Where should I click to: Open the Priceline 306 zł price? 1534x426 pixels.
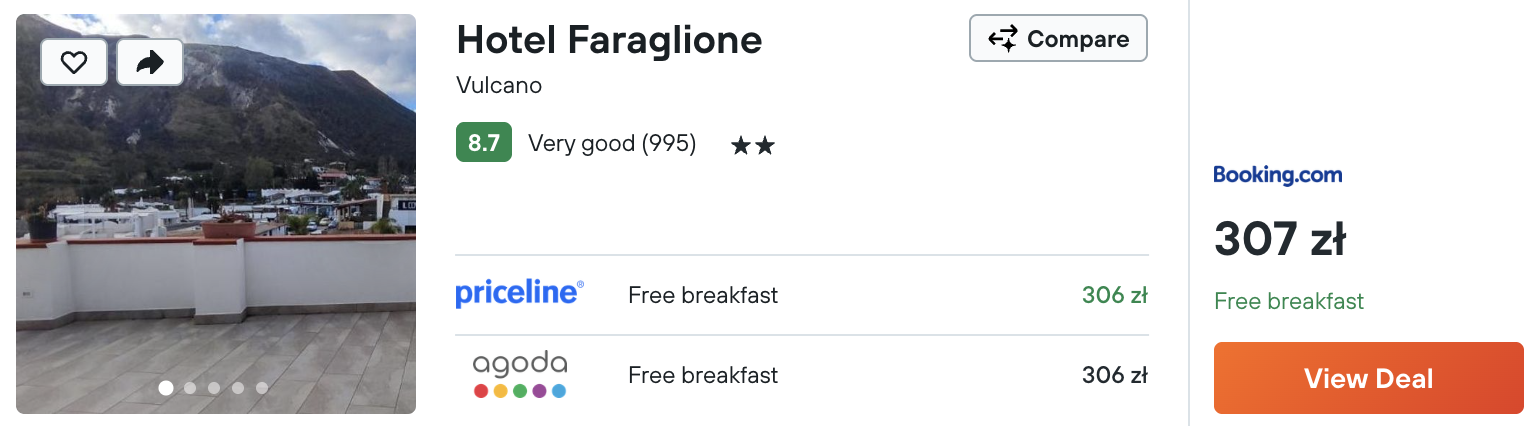pos(1114,295)
